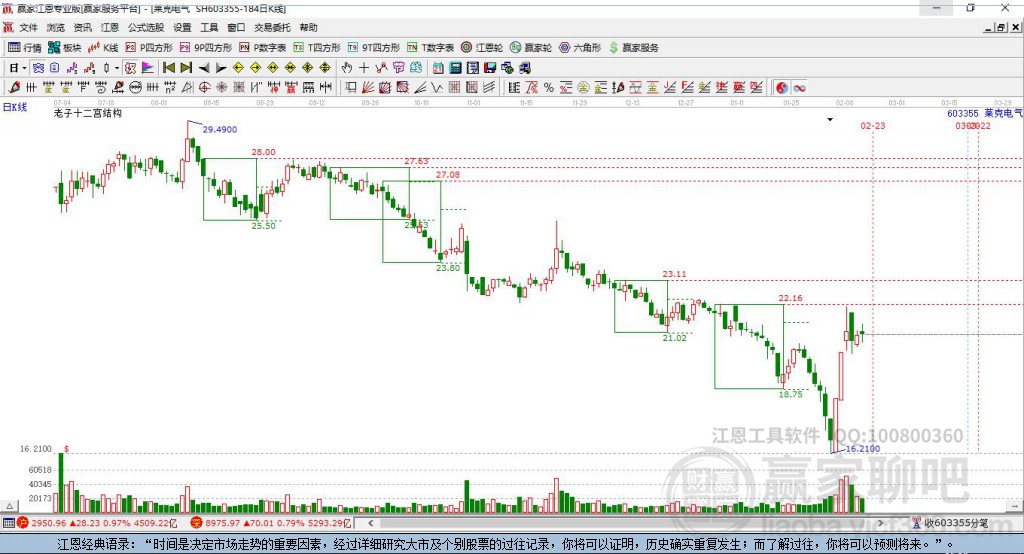Click the 日K线 chart label

point(14,107)
